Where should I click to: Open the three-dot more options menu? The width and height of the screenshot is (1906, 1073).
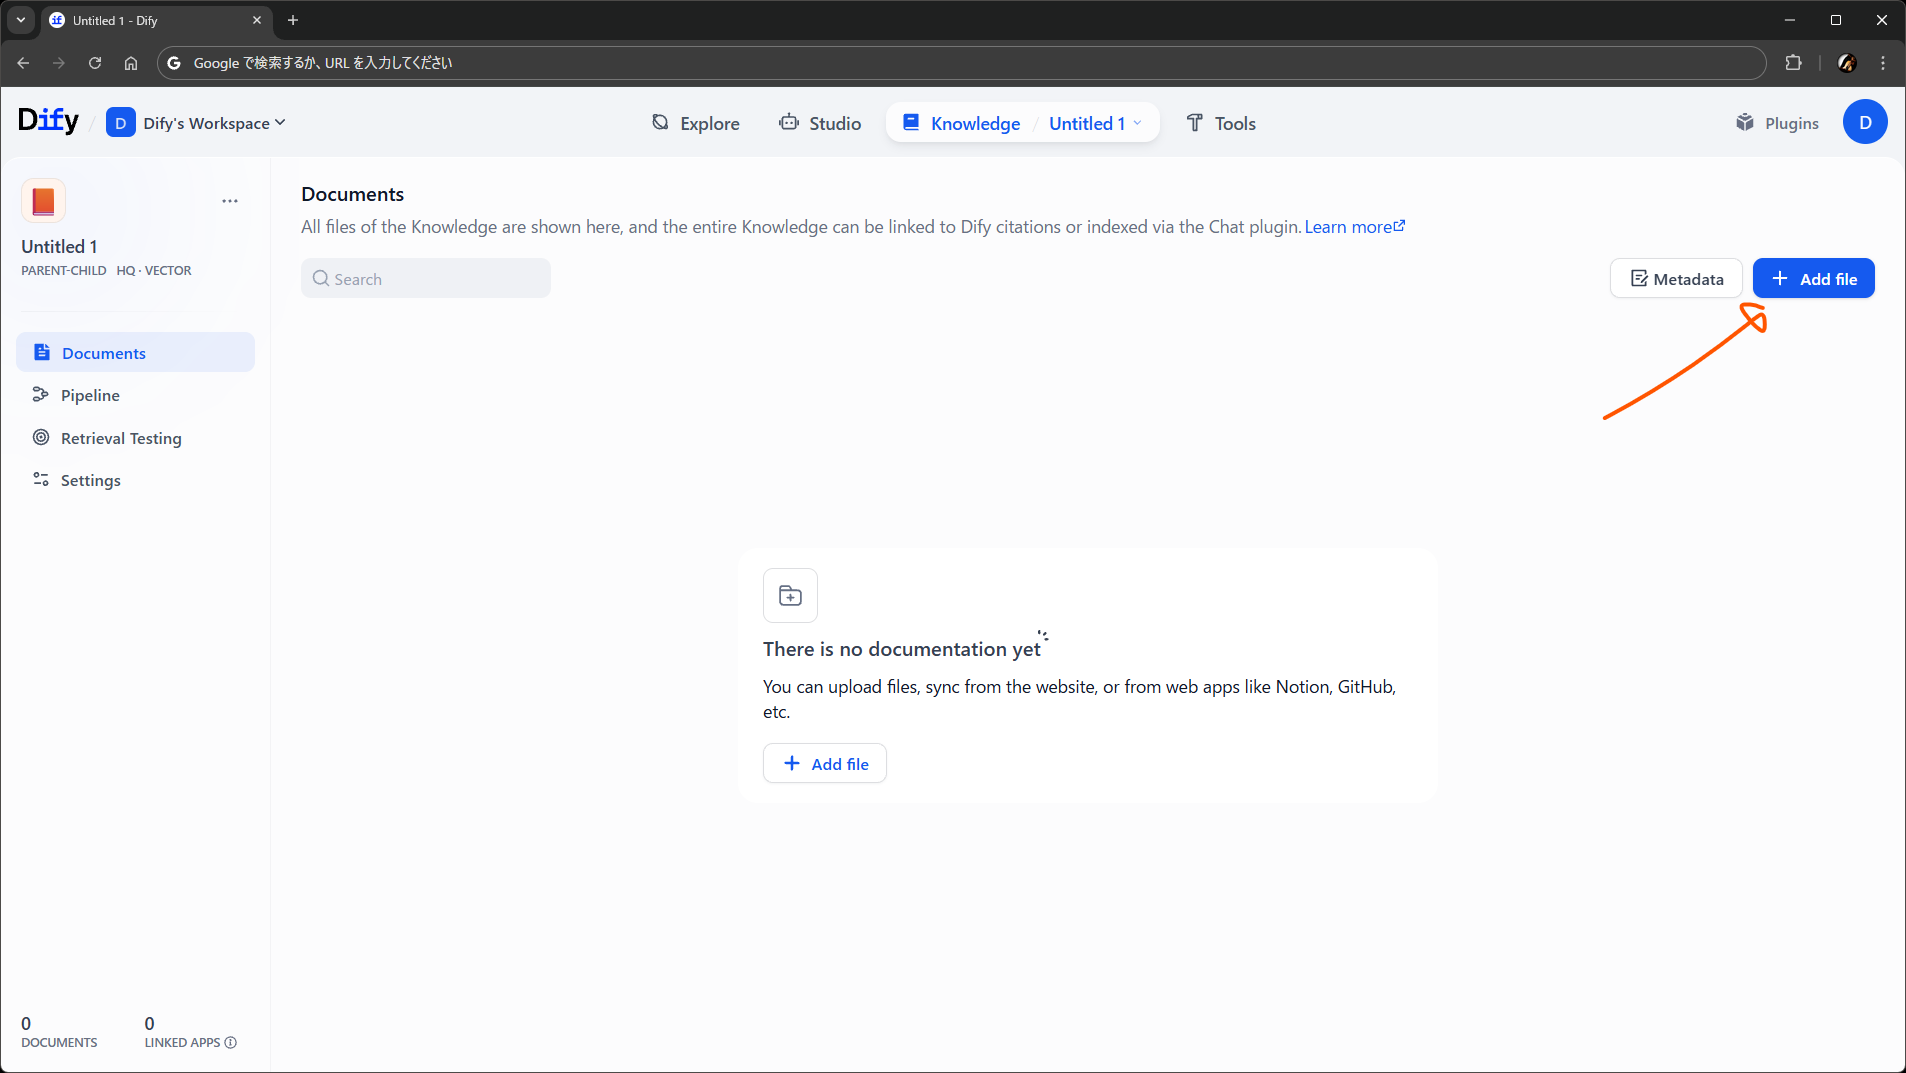click(x=230, y=201)
